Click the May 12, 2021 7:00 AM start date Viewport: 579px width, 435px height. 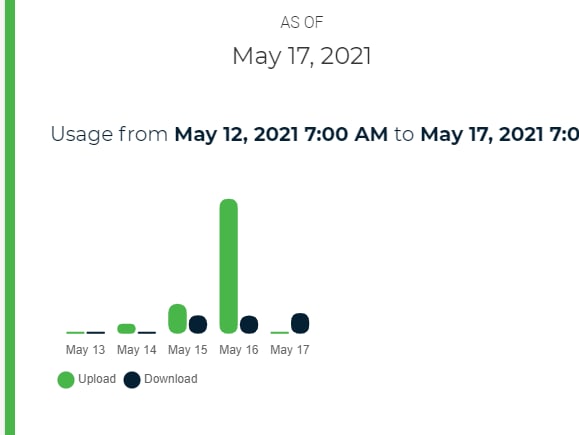tap(281, 134)
